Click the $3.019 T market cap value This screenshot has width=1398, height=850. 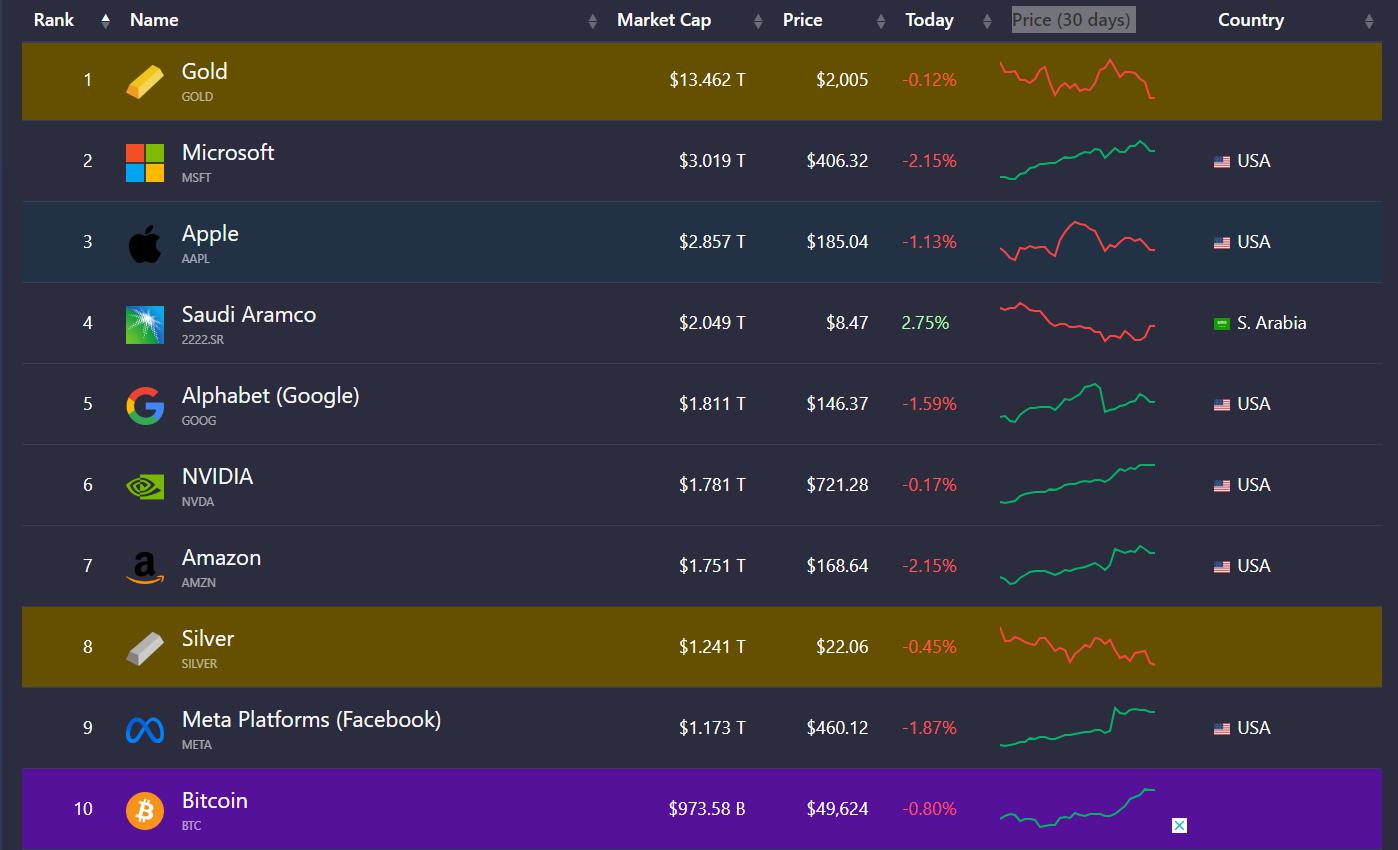pos(712,161)
